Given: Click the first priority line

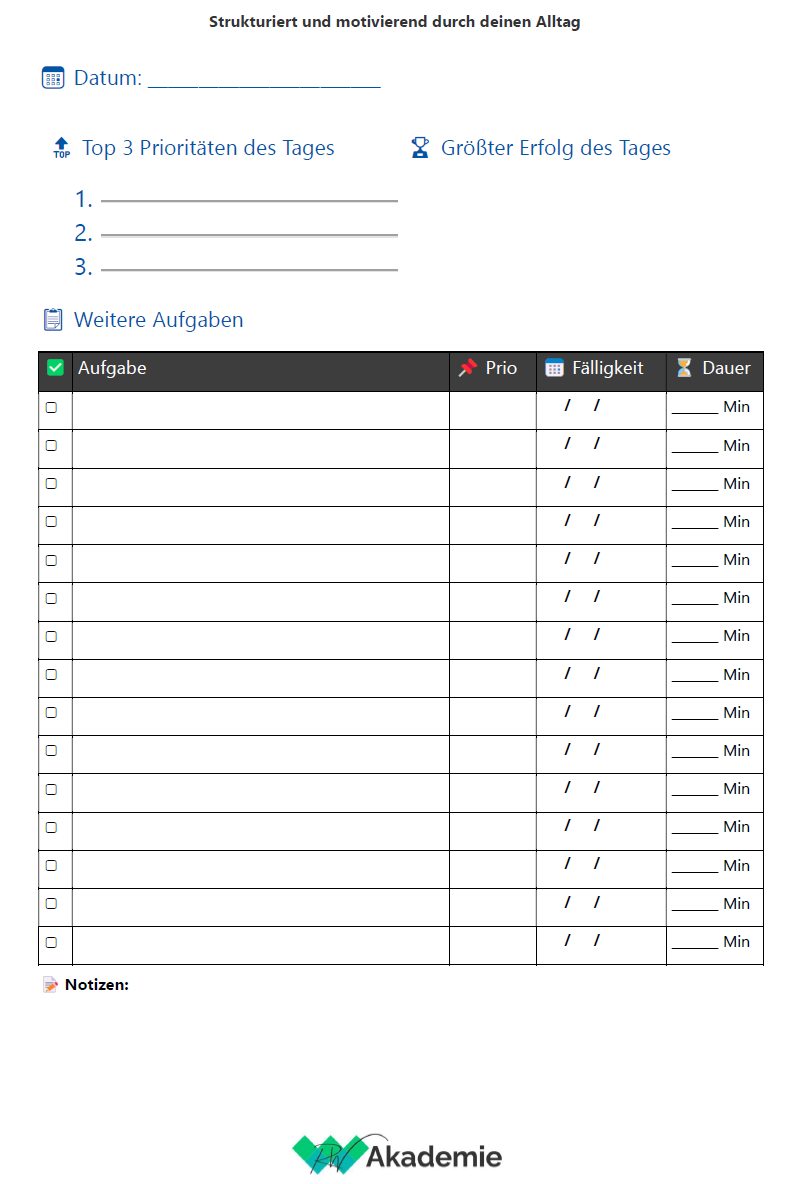Looking at the screenshot, I should (249, 200).
